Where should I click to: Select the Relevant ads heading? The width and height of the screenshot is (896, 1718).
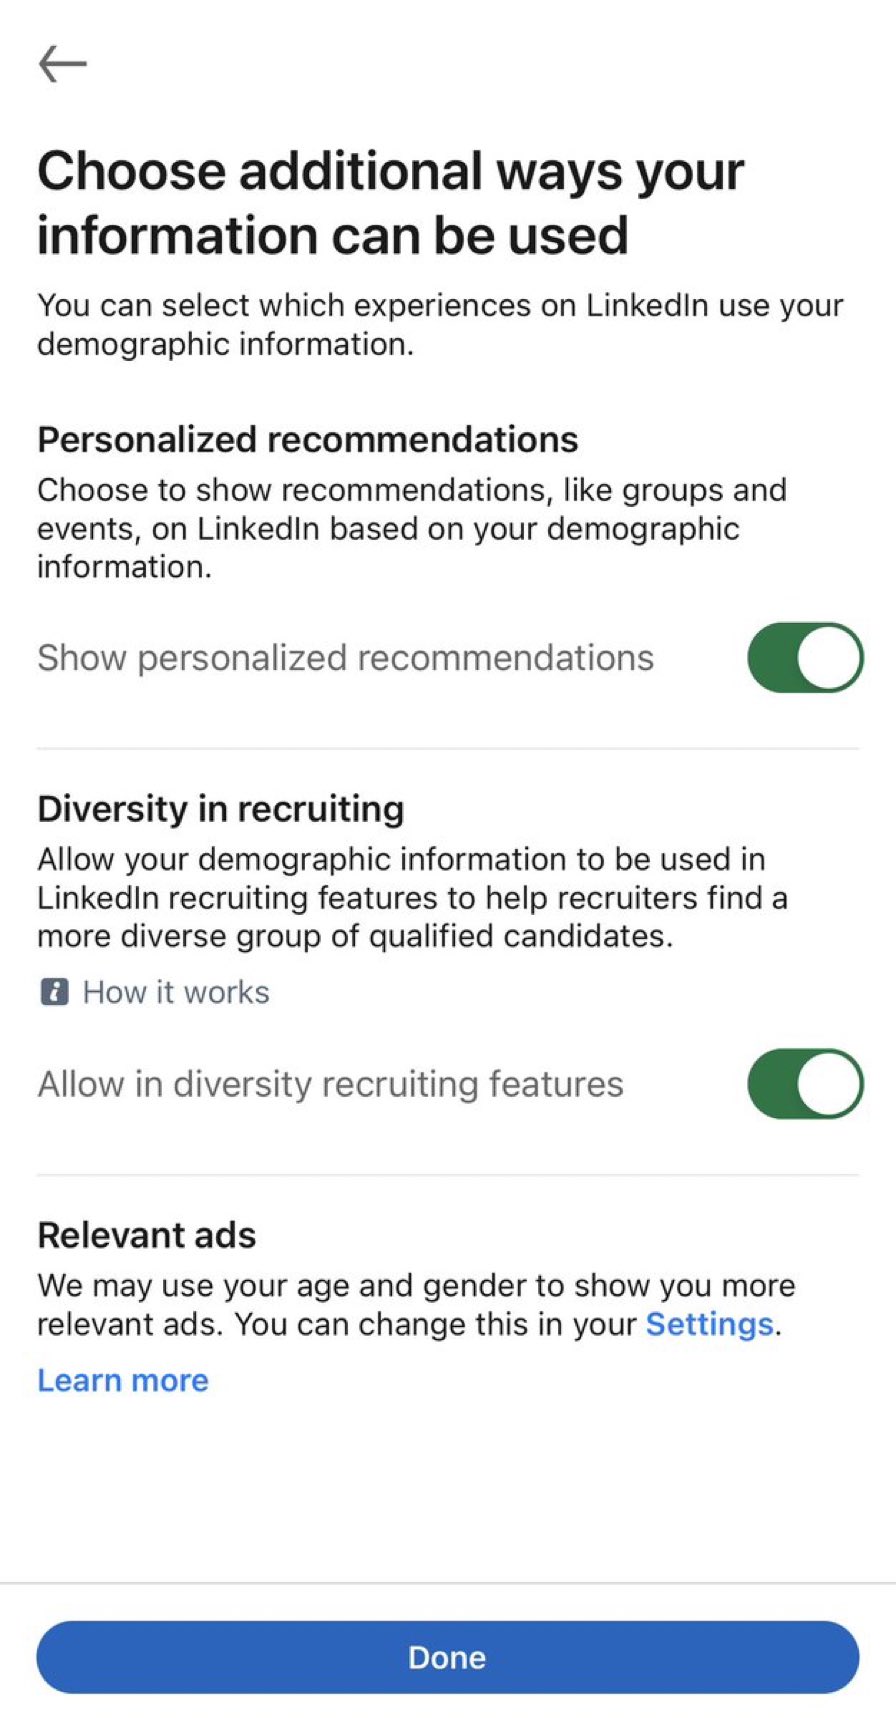(147, 1236)
